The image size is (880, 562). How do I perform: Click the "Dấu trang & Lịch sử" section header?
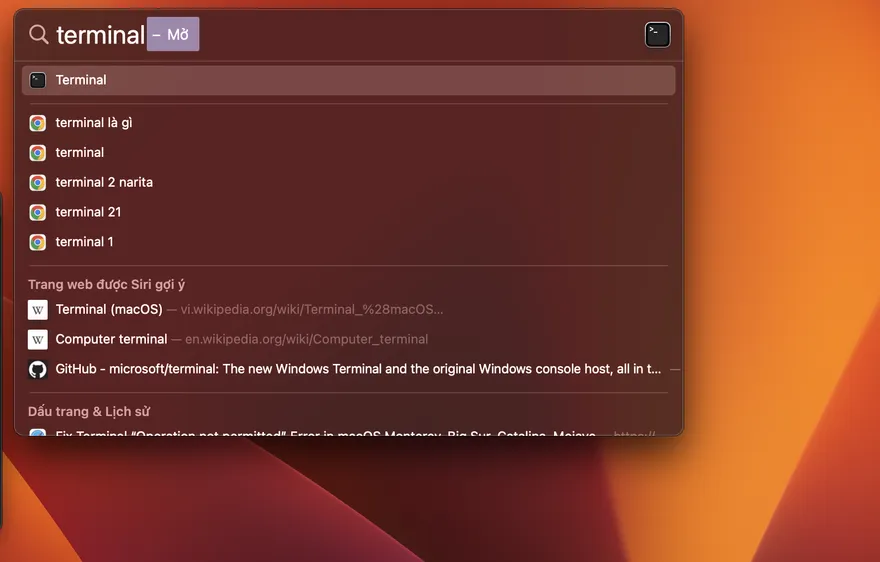[89, 411]
